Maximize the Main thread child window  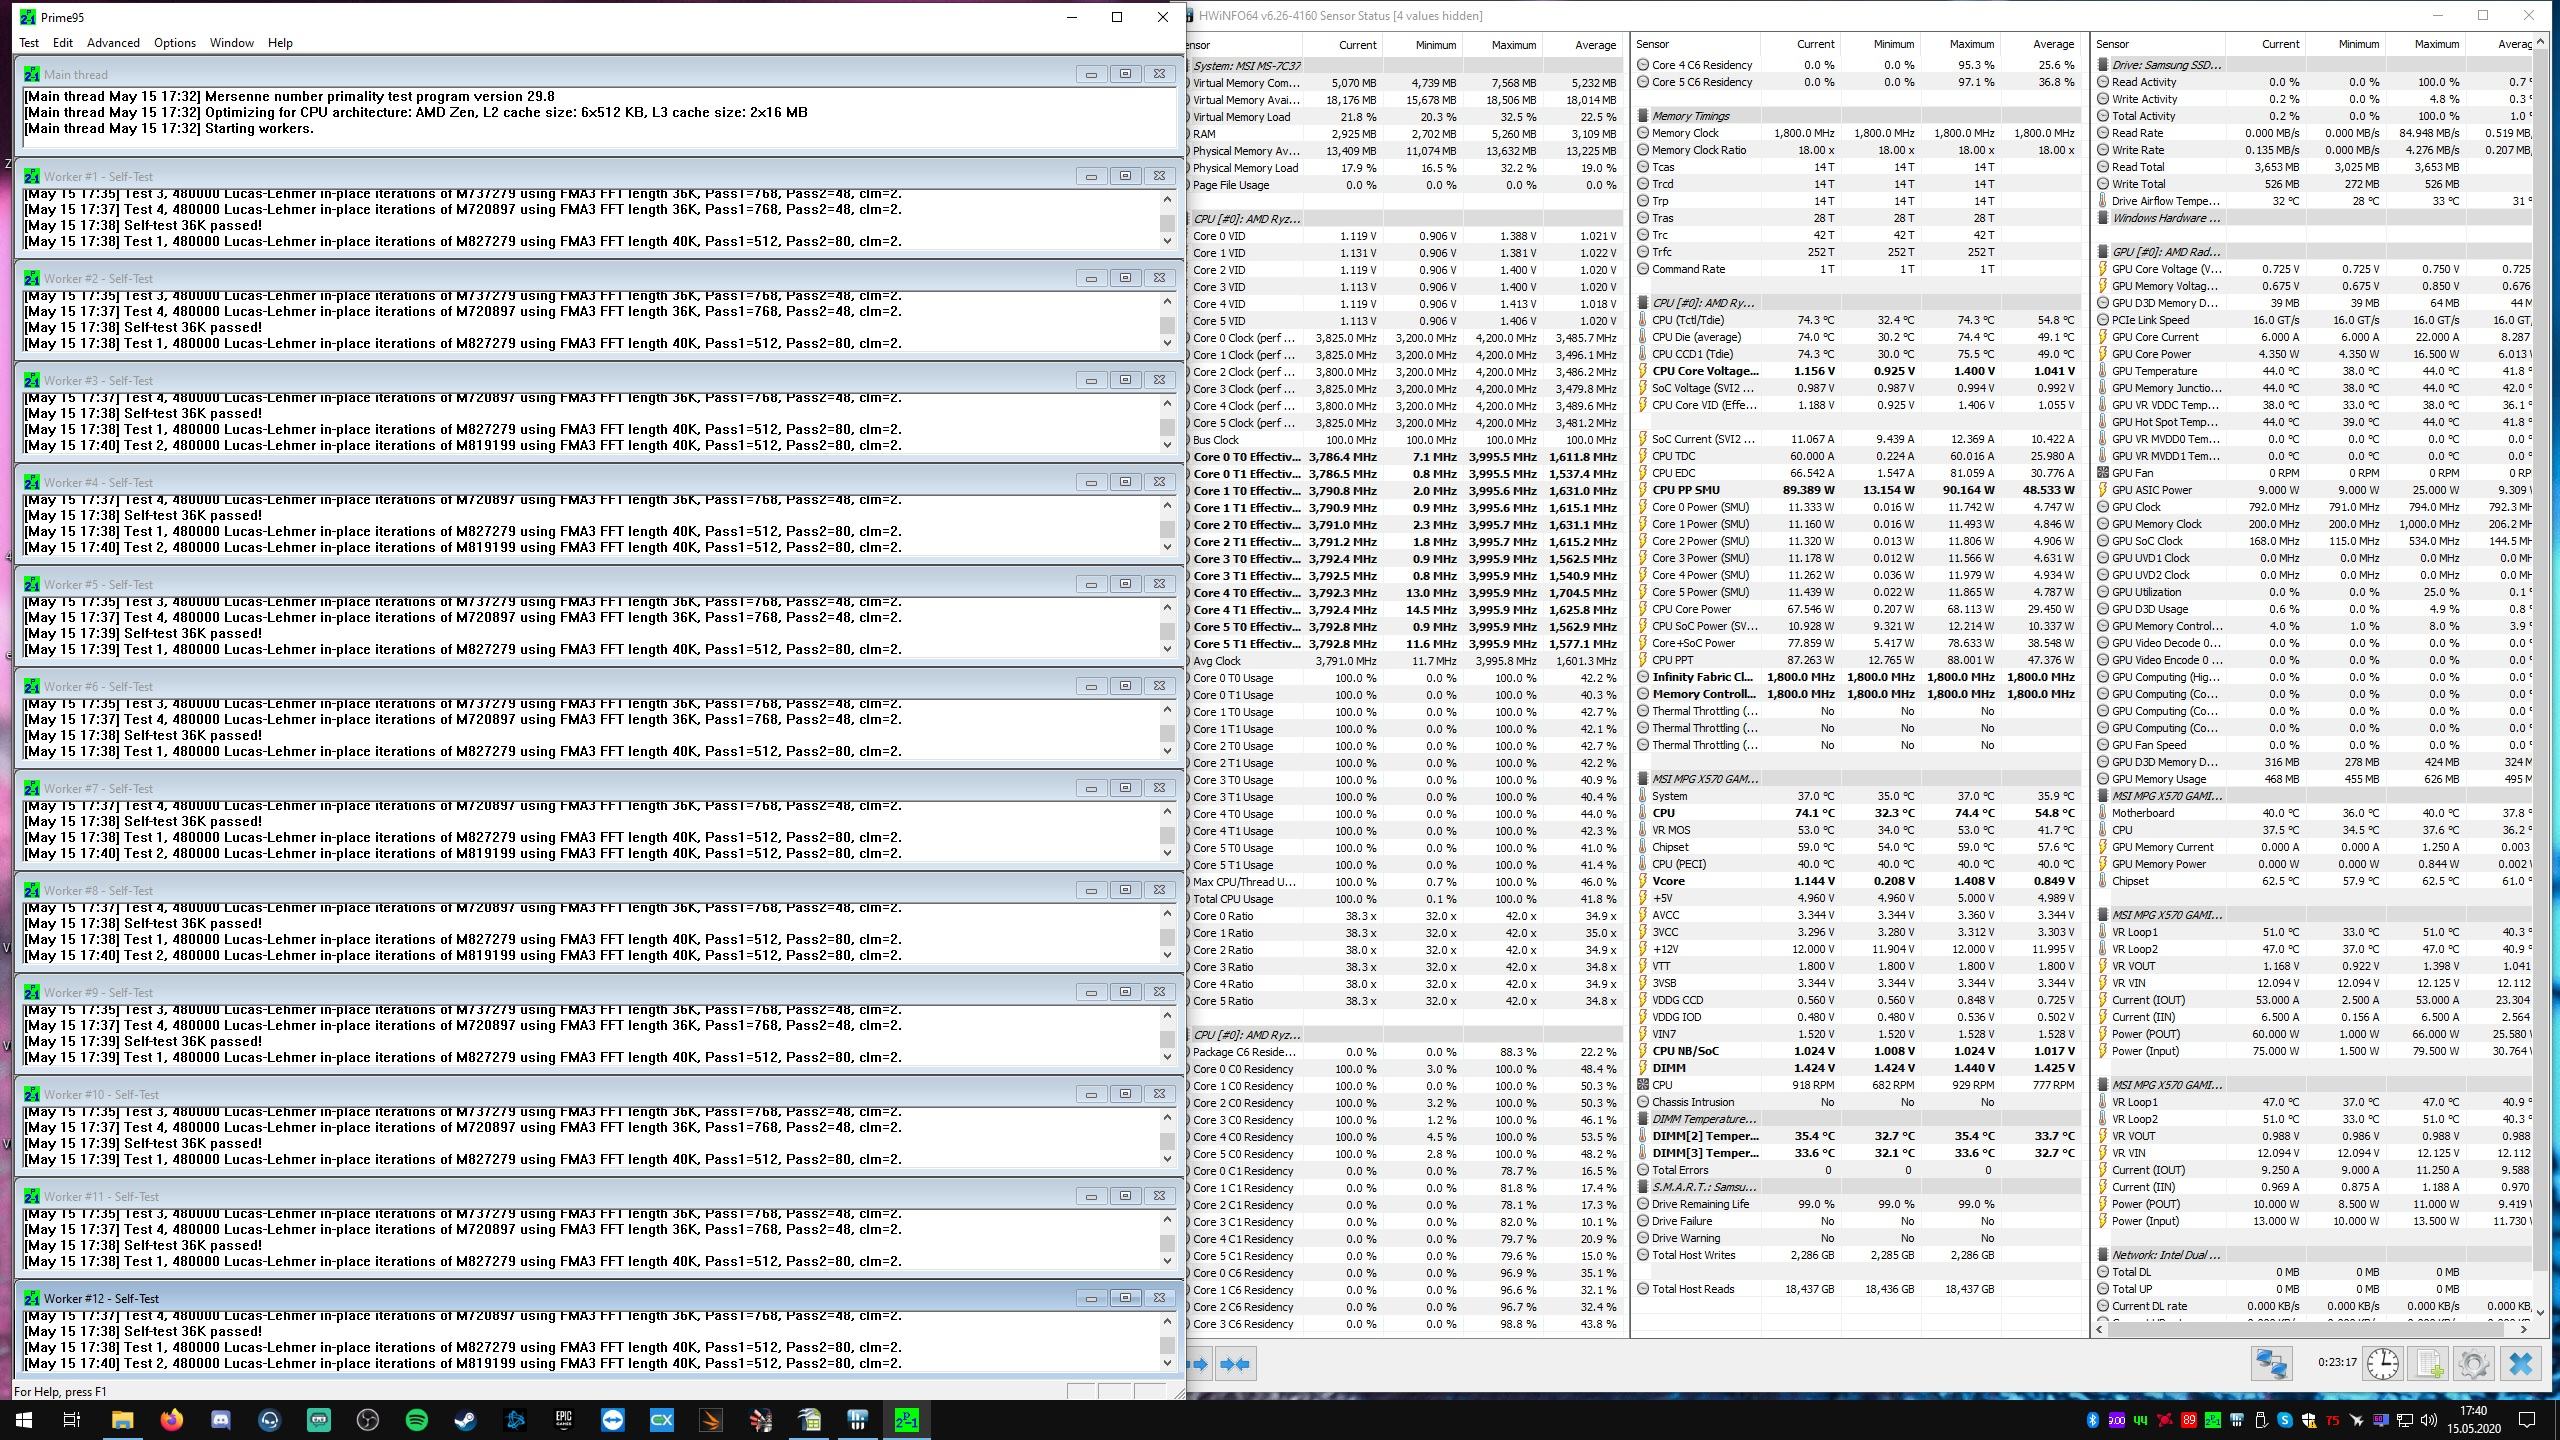click(1125, 74)
